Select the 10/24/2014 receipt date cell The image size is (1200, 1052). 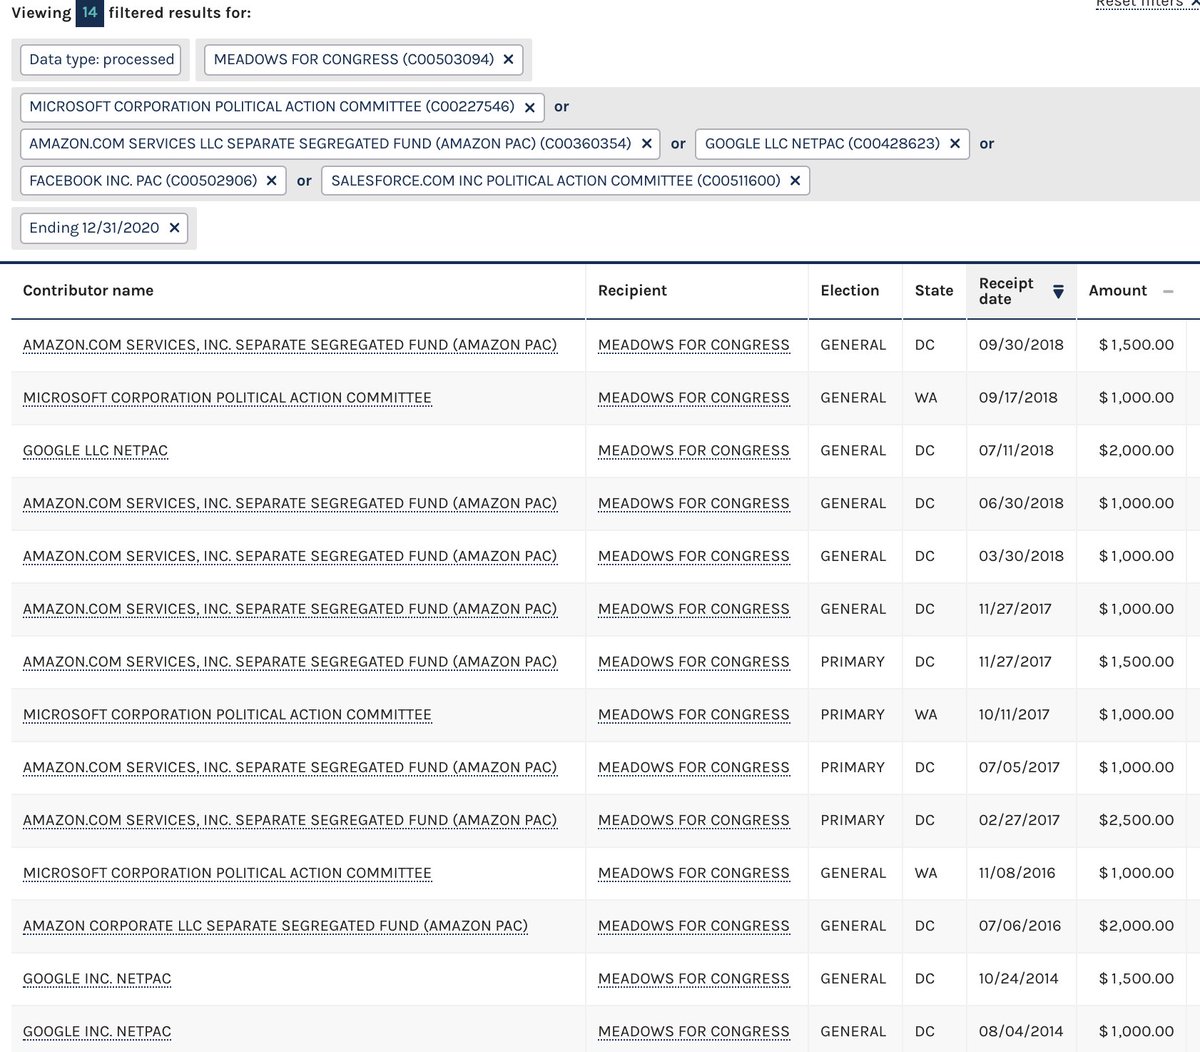[x=1018, y=979]
